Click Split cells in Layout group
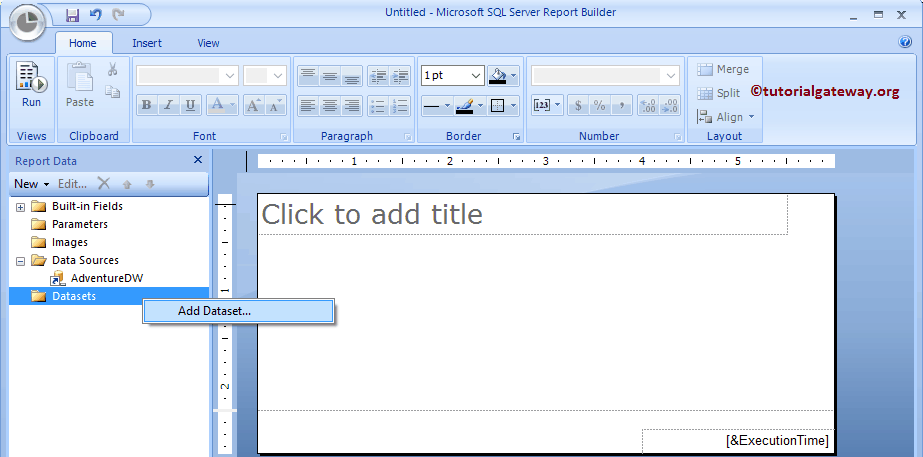This screenshot has height=457, width=923. pos(719,93)
